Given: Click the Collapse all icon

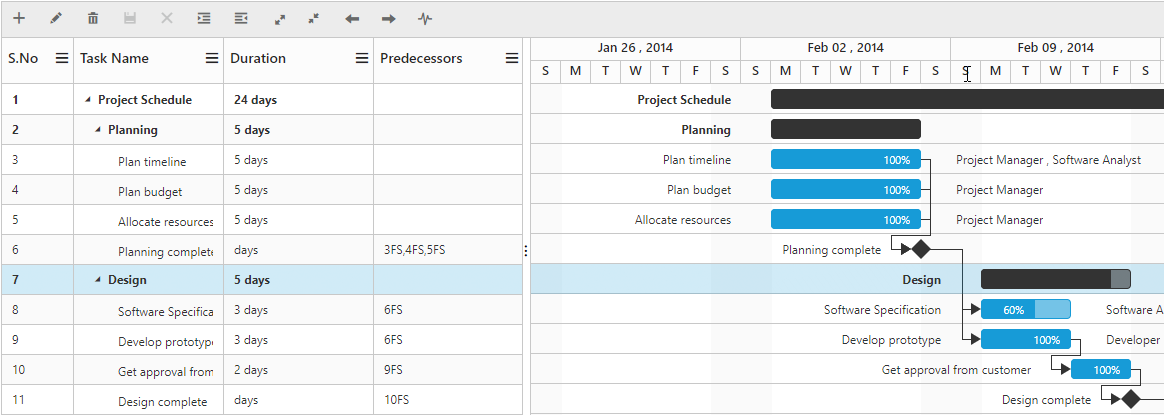Looking at the screenshot, I should pyautogui.click(x=314, y=18).
